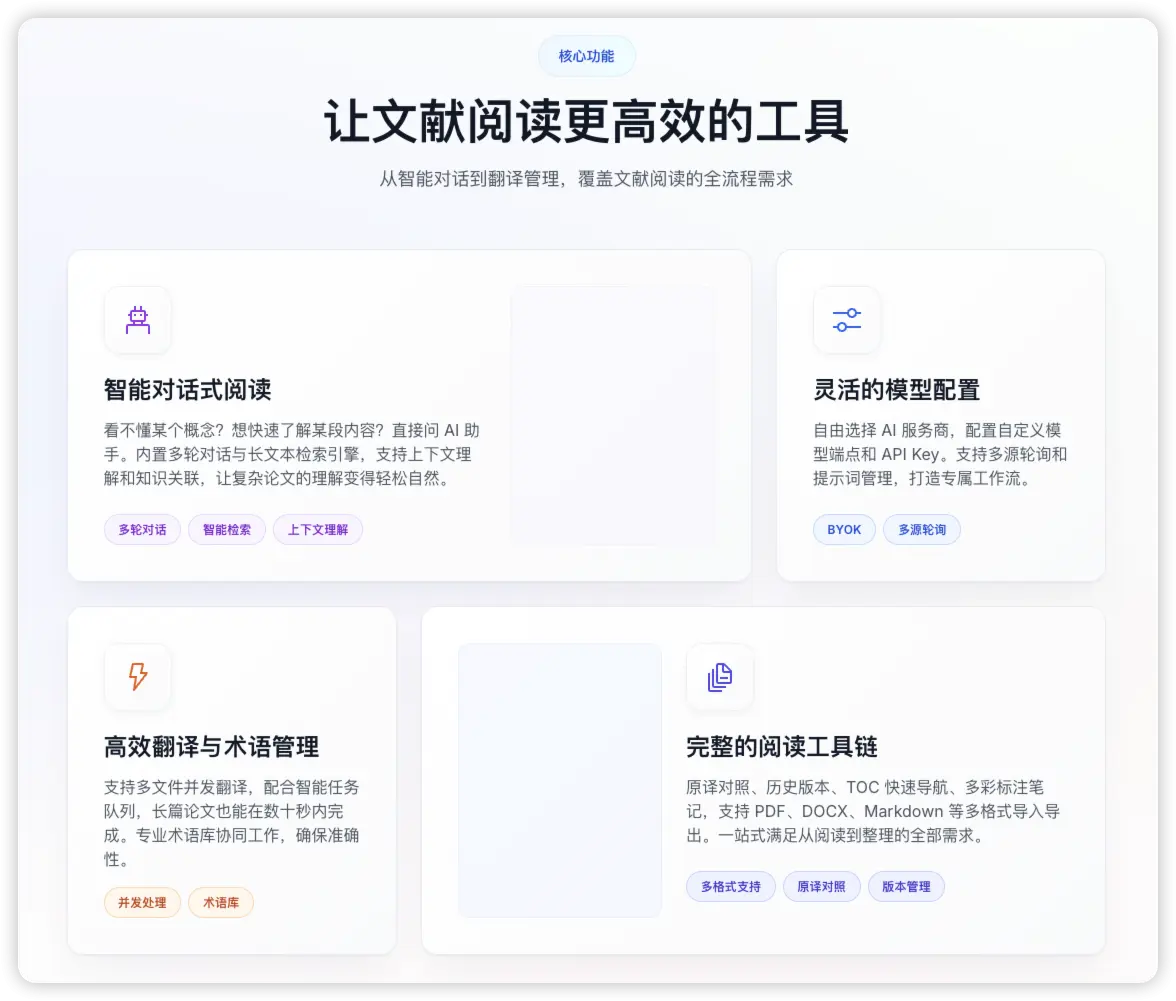The image size is (1176, 1001).
Task: Click the 原译对照 pill
Action: [x=822, y=886]
